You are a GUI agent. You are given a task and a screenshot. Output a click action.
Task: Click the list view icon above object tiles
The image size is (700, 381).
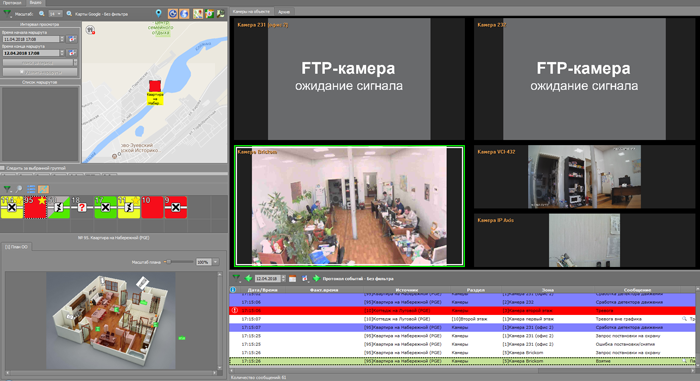31,189
